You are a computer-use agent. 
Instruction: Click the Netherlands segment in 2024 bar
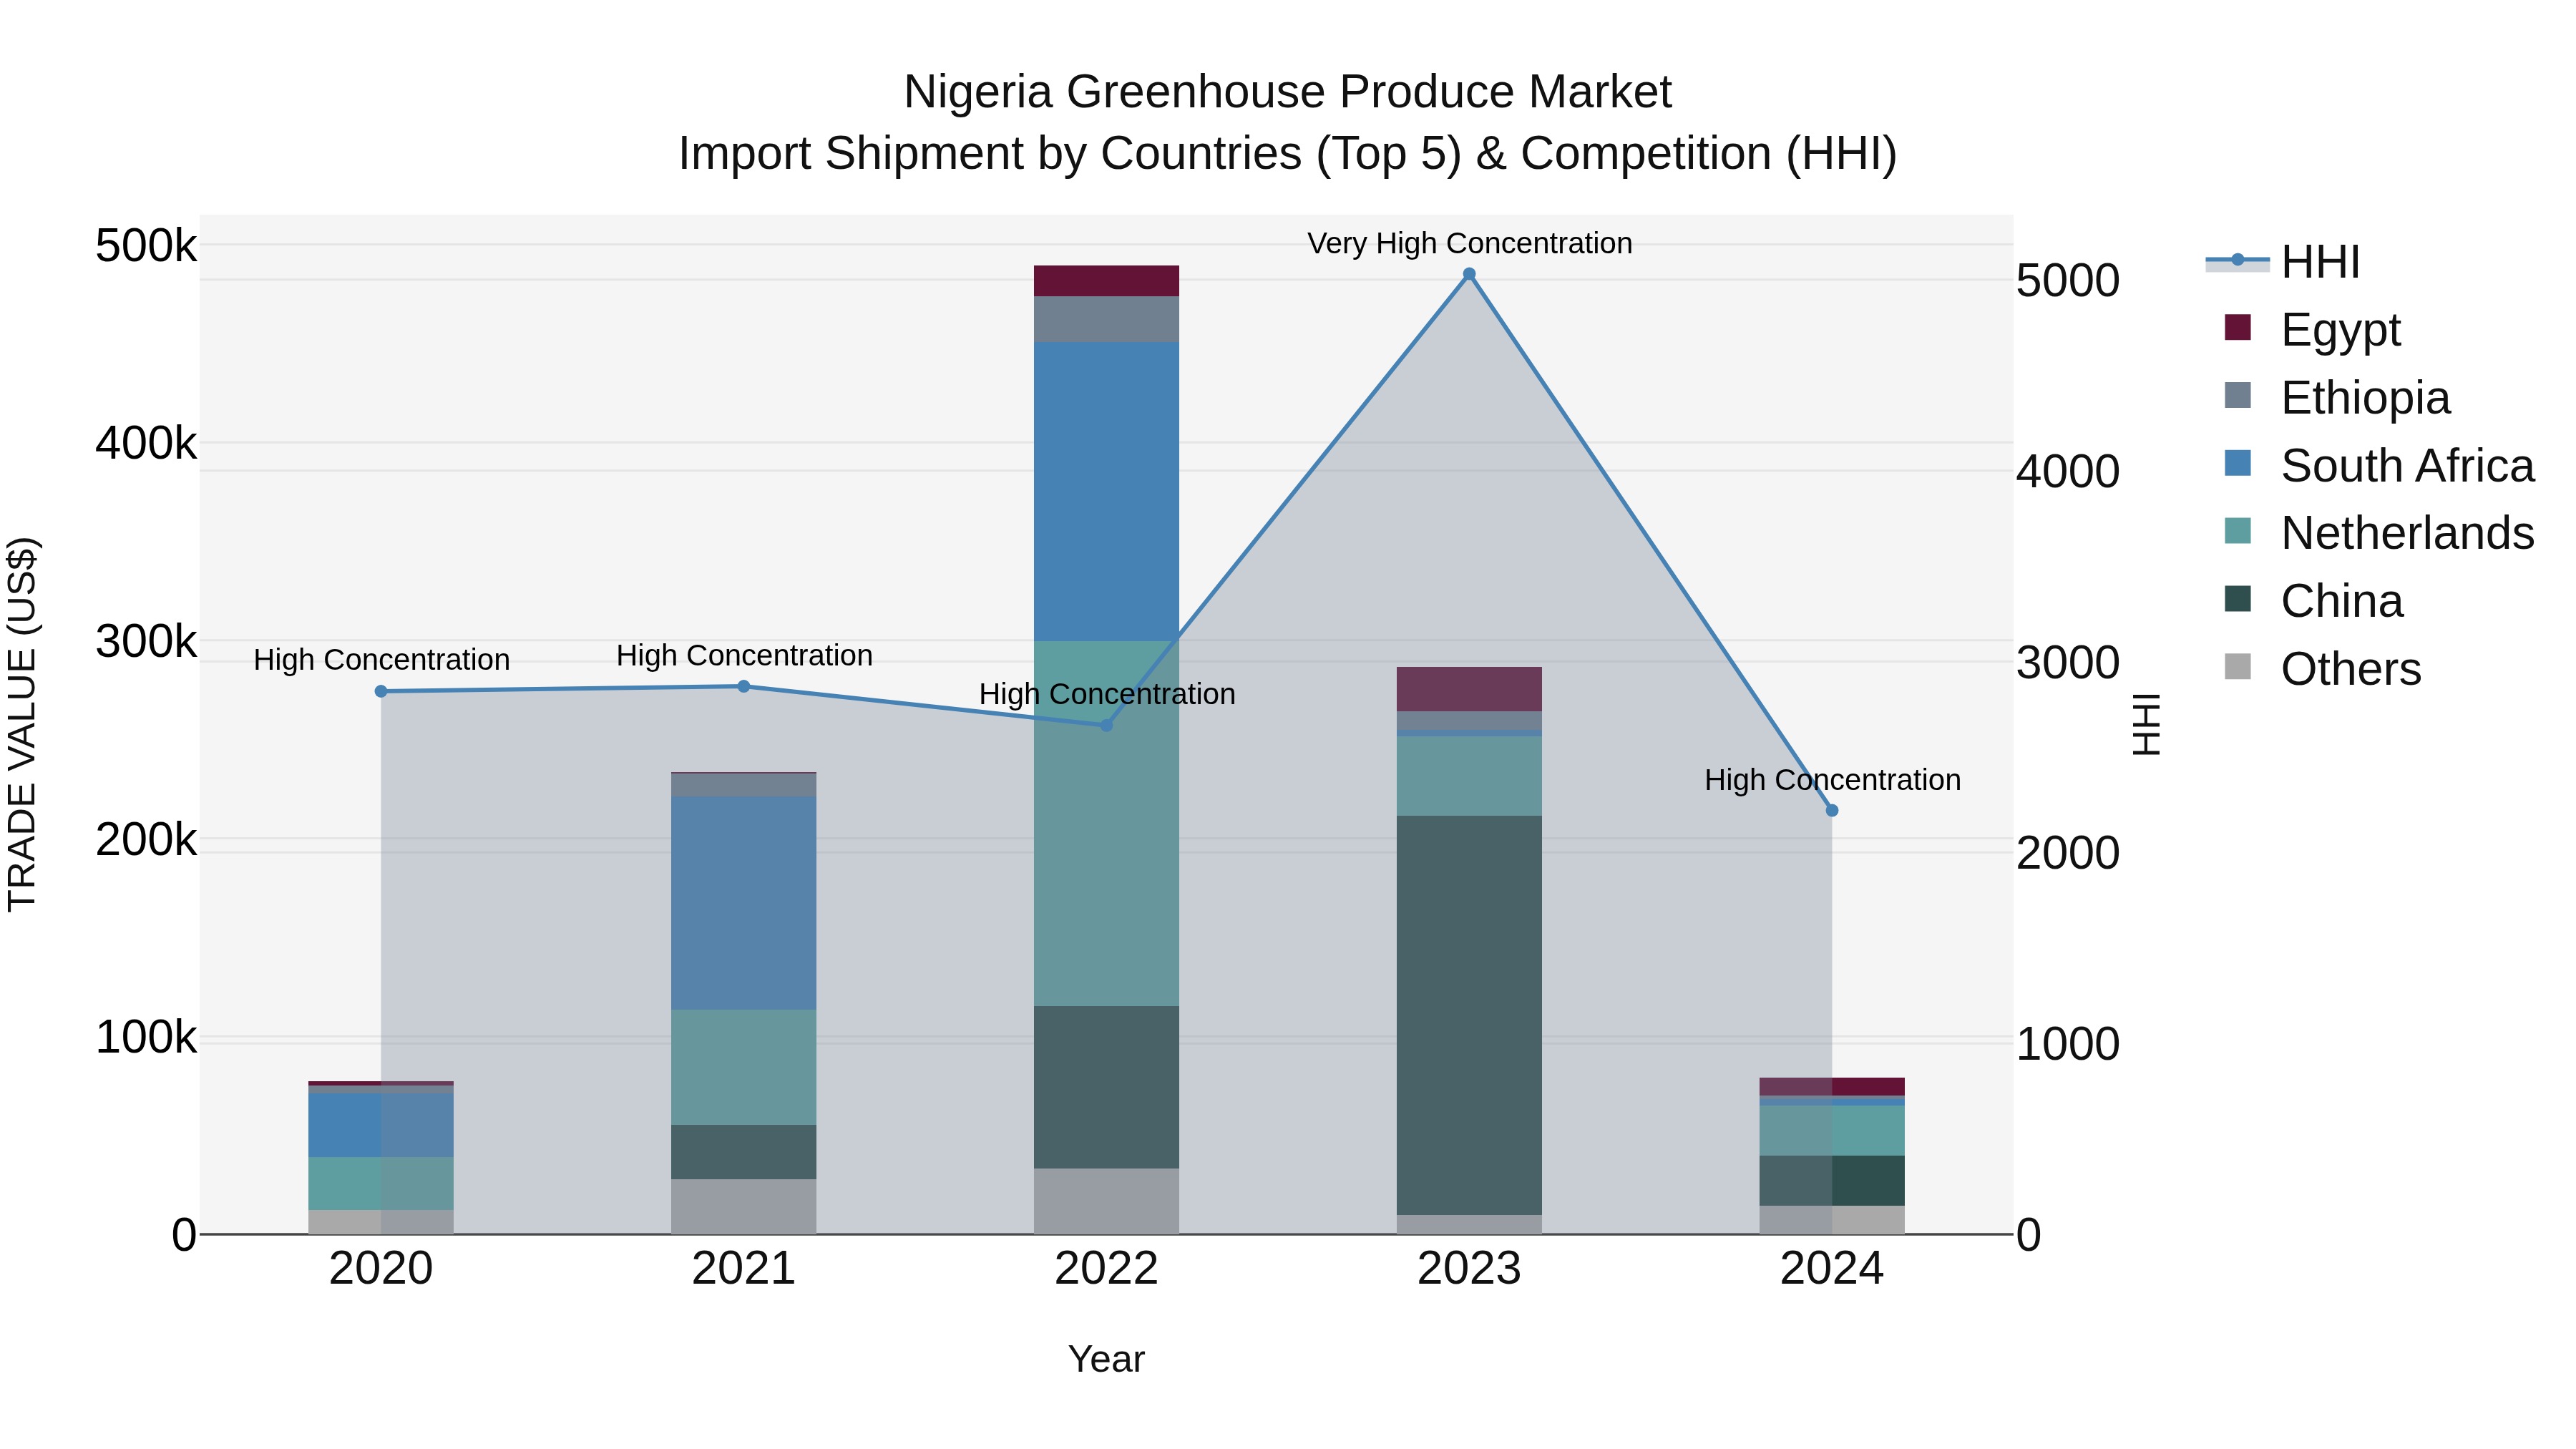[1832, 1130]
